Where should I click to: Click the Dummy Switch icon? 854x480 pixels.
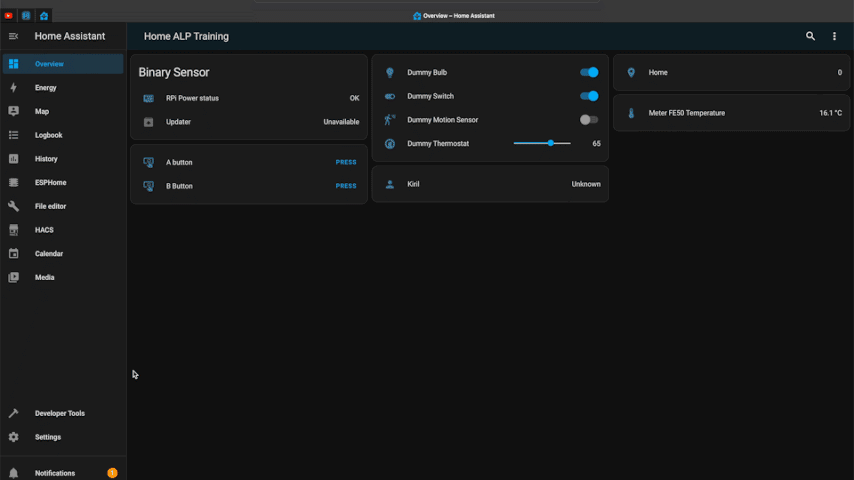pyautogui.click(x=390, y=96)
